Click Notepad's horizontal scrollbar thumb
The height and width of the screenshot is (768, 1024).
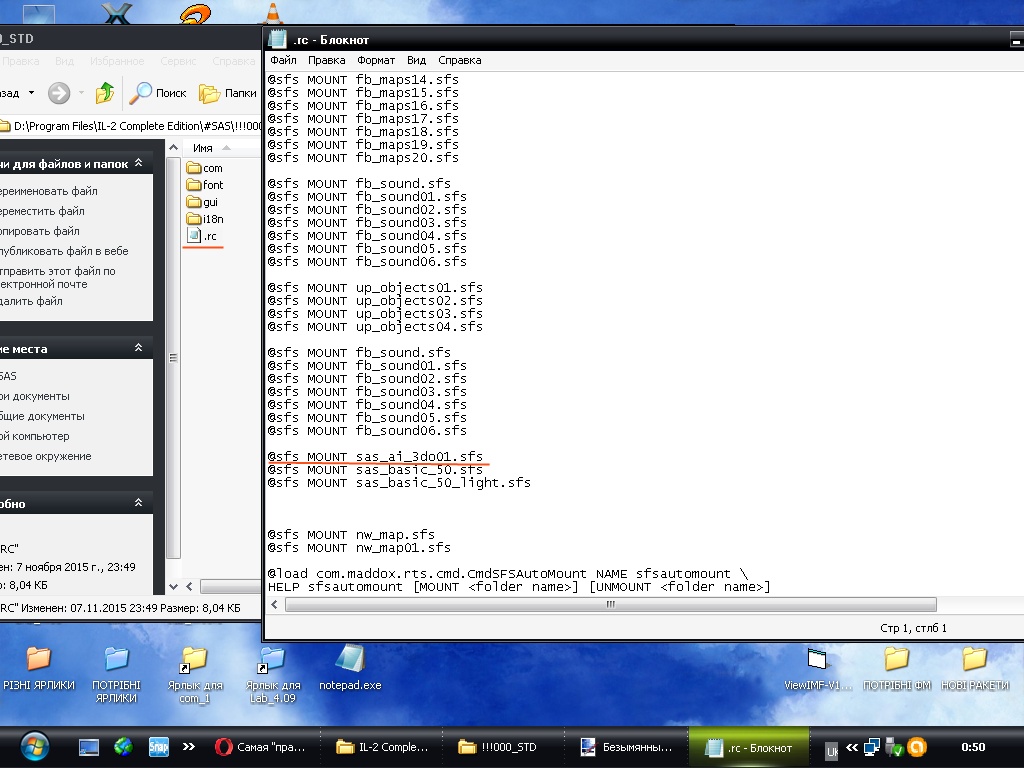pos(610,605)
